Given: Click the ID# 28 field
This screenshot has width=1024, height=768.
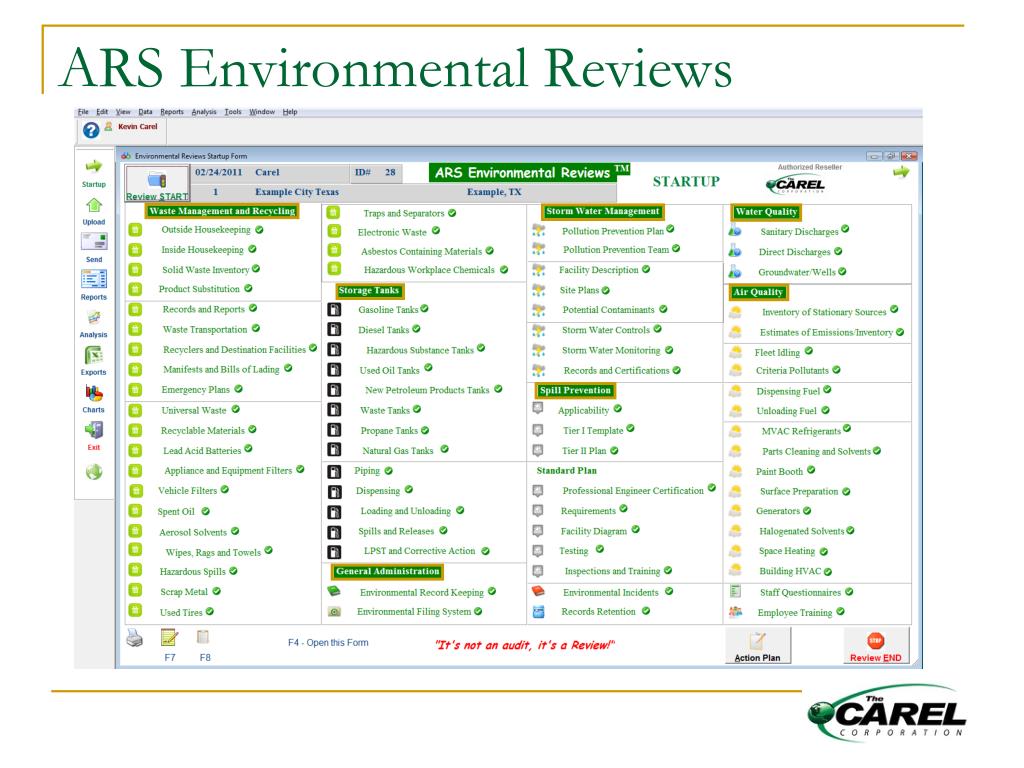Looking at the screenshot, I should click(375, 172).
